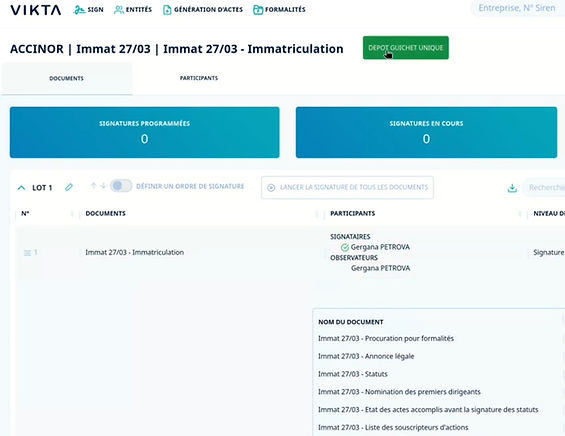565x436 pixels.
Task: Click the move-up arrow in LOT 1
Action: click(94, 186)
